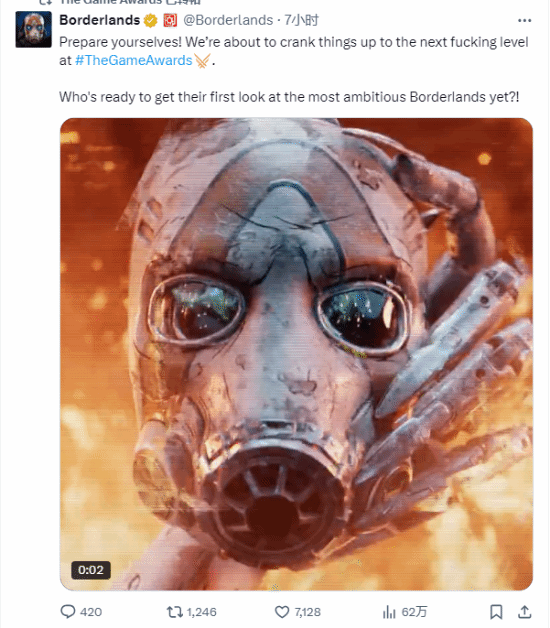Image resolution: width=550 pixels, height=628 pixels.
Task: Click the Game Awards hashtag emoji
Action: coord(202,60)
